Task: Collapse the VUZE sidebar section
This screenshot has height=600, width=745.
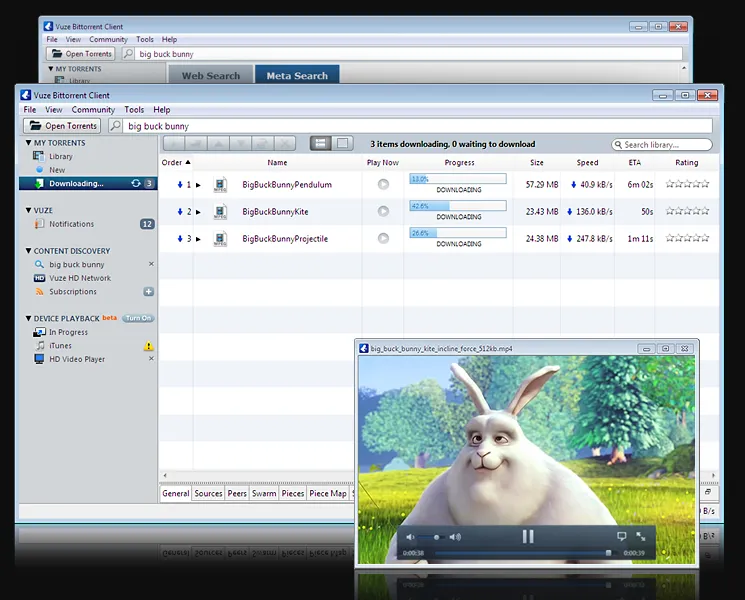Action: pyautogui.click(x=29, y=210)
